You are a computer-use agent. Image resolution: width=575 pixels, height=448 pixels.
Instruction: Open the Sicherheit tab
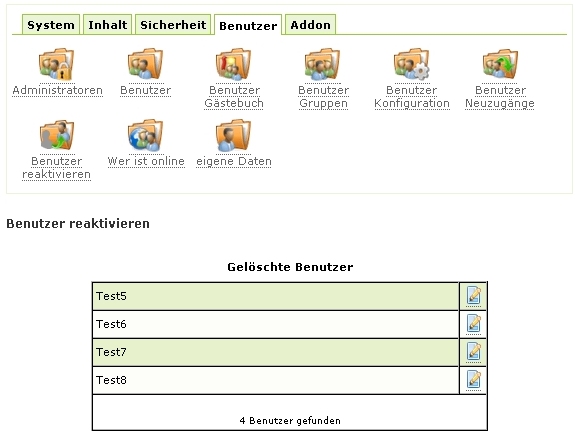click(x=173, y=25)
